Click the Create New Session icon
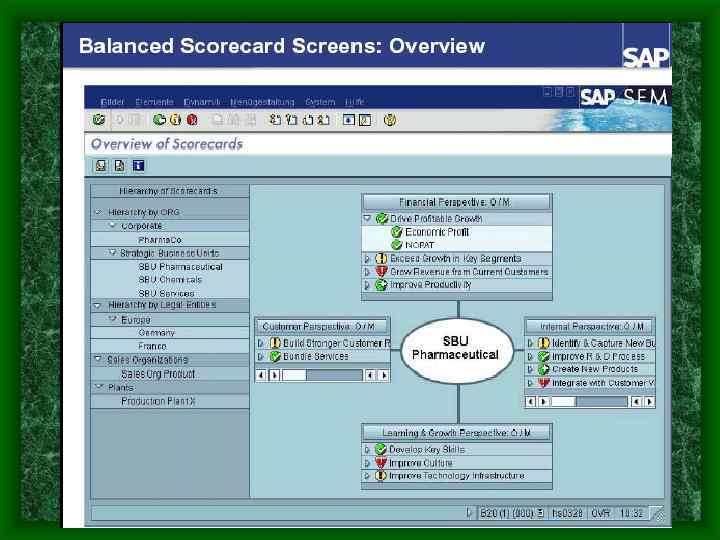720x540 pixels. point(349,120)
